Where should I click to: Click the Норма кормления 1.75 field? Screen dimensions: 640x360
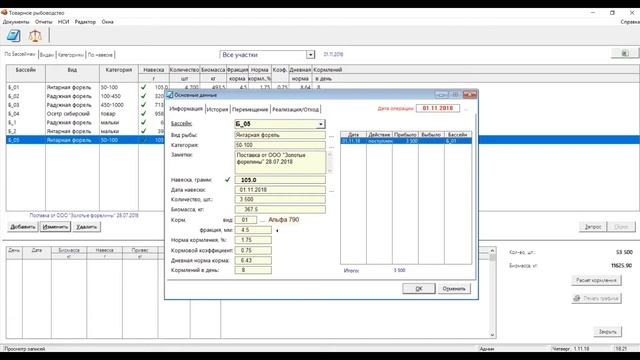pos(253,240)
